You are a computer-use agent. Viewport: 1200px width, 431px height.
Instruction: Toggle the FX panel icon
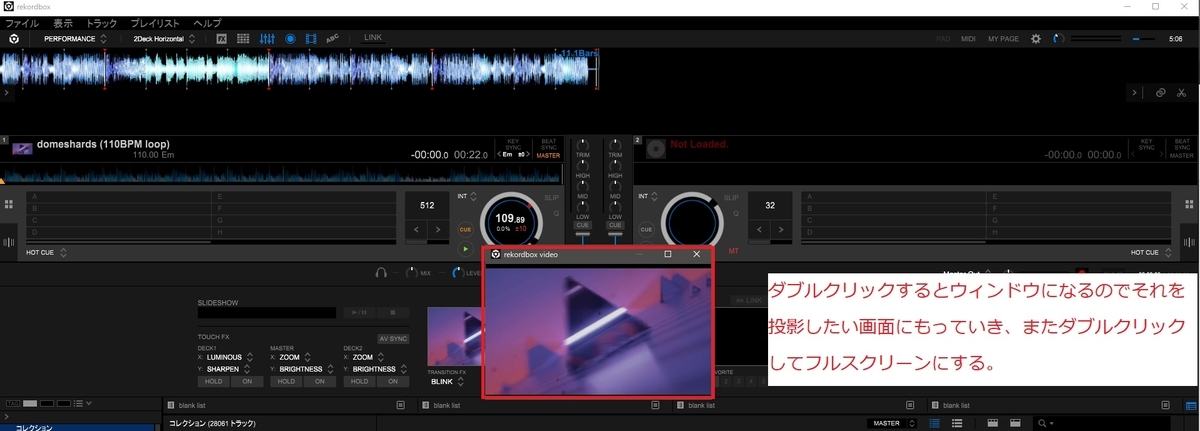[x=222, y=39]
